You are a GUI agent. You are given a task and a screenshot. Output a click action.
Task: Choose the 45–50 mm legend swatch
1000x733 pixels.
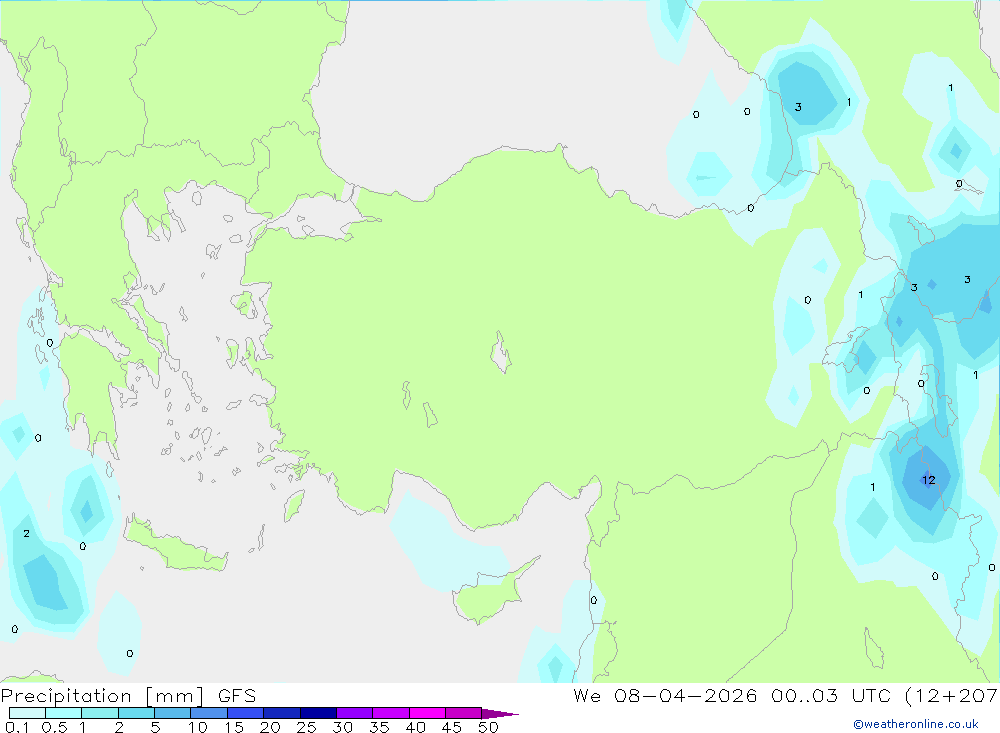[463, 713]
